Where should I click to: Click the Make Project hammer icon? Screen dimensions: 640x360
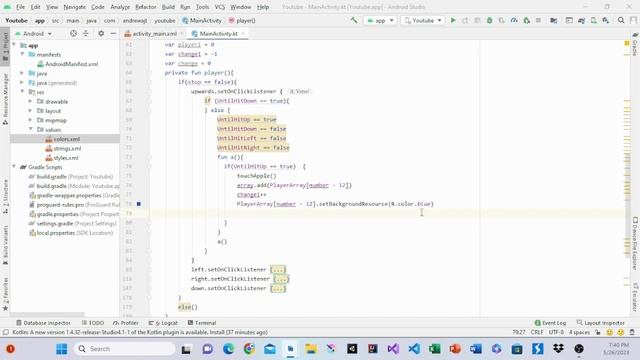point(354,20)
